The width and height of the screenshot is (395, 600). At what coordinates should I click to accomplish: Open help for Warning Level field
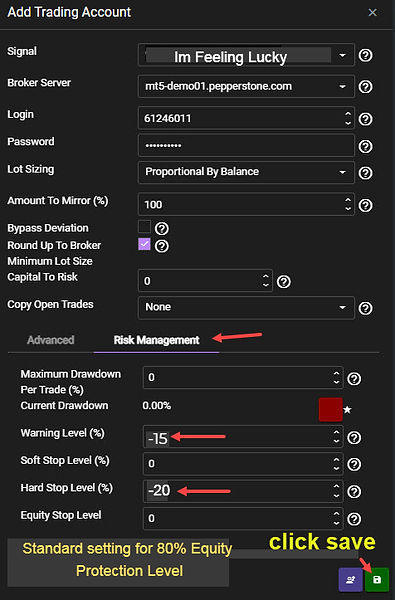click(x=354, y=437)
